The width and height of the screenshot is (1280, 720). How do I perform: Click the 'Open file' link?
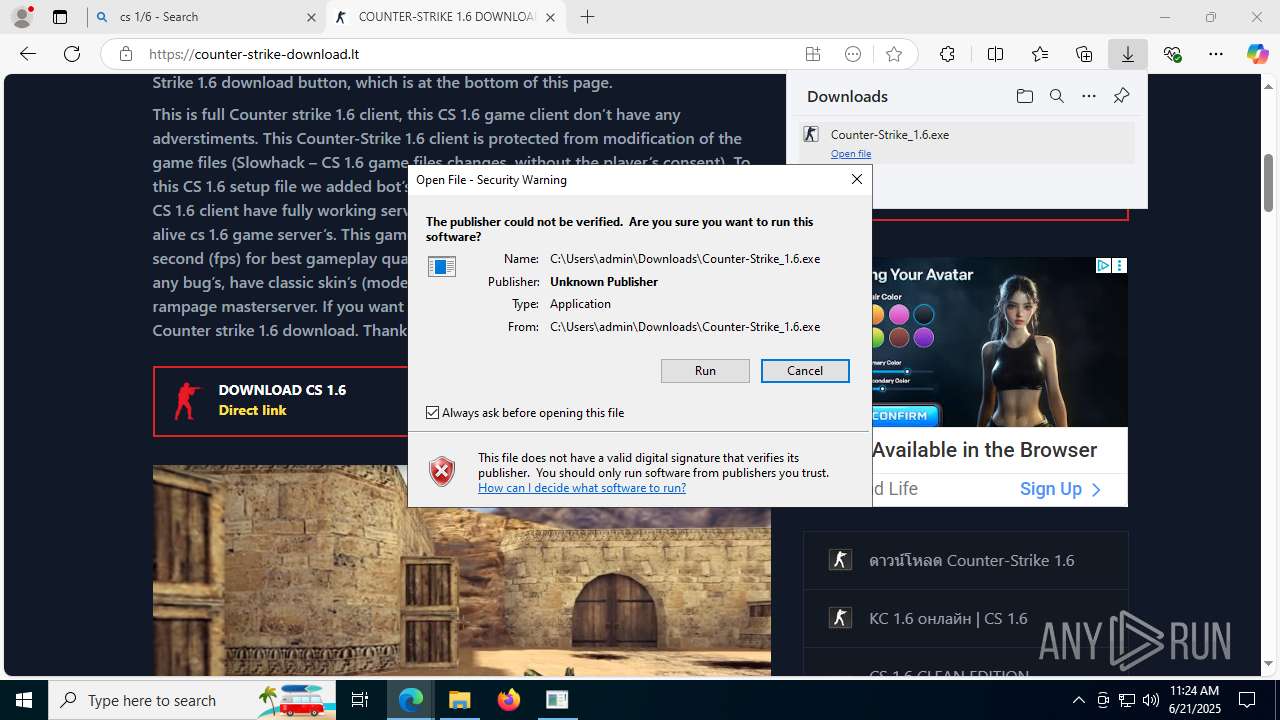coord(851,154)
